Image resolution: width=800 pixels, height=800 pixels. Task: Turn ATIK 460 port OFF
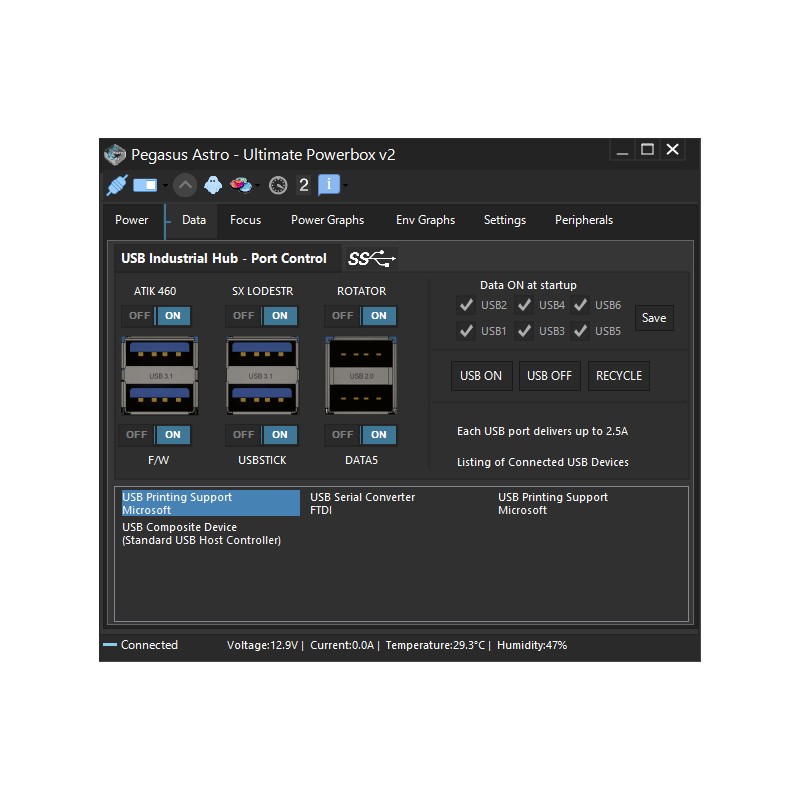tap(139, 316)
